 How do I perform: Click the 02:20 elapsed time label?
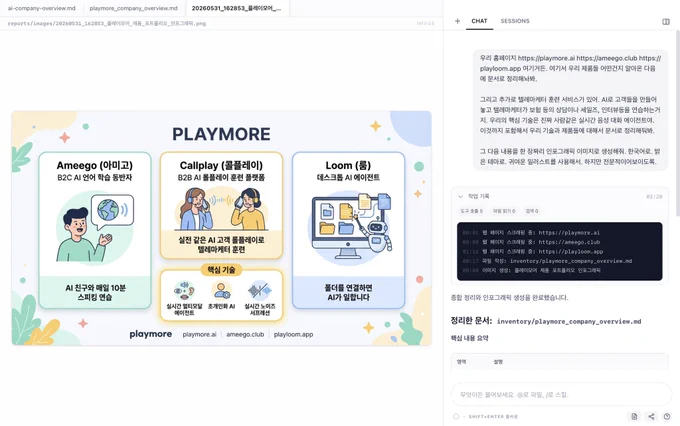(x=654, y=197)
